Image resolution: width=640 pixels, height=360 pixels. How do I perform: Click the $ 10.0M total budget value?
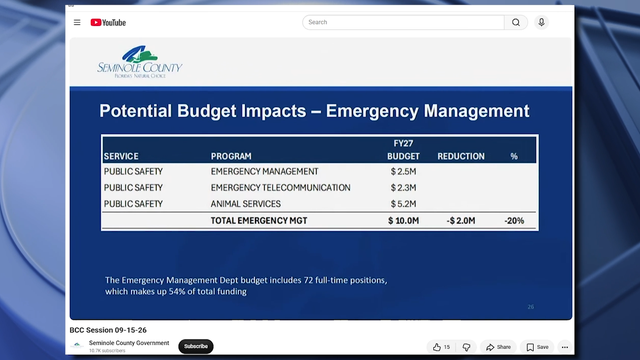pos(403,221)
